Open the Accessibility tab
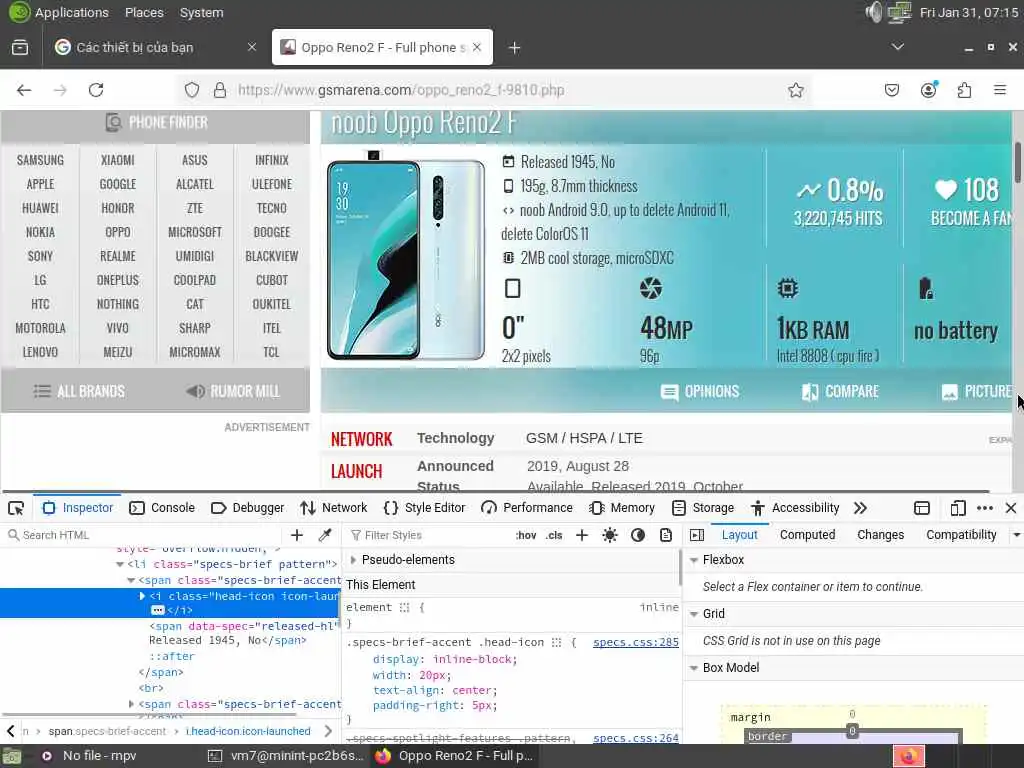The image size is (1024, 768). (x=795, y=508)
